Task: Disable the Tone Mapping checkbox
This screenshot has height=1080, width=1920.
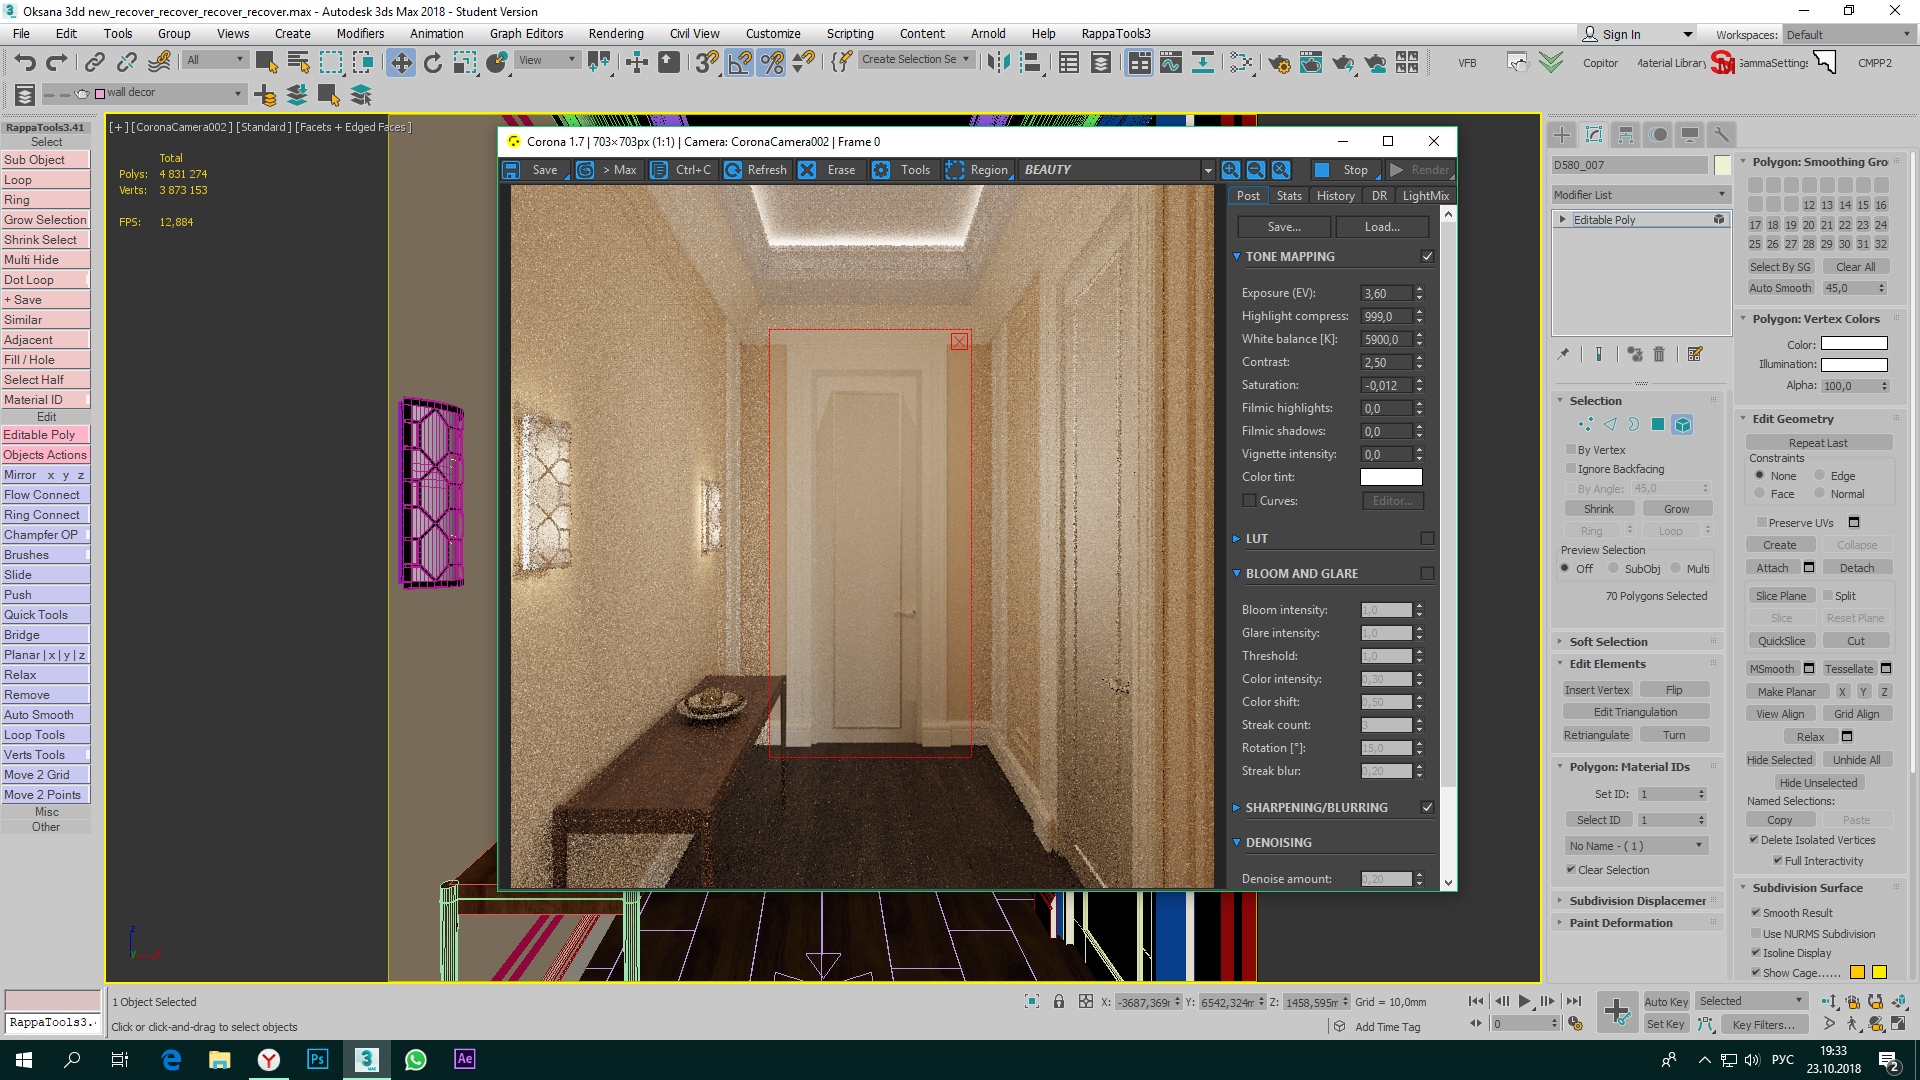Action: [x=1427, y=257]
